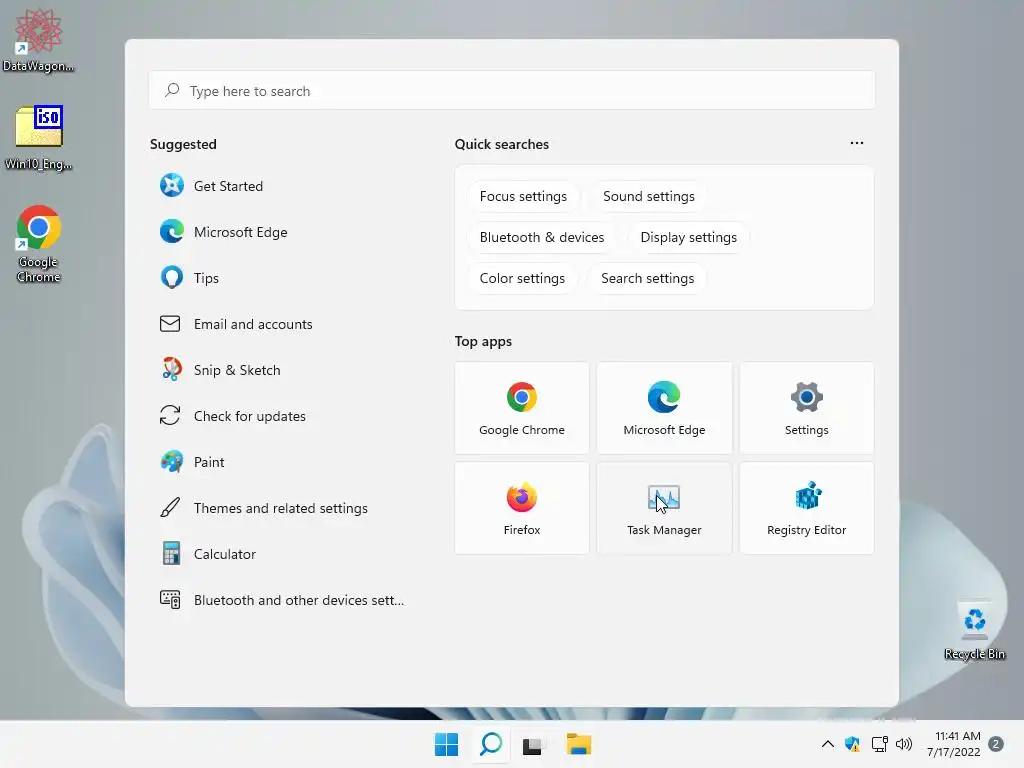Open Quick searches more options menu
This screenshot has width=1024, height=768.
(857, 143)
